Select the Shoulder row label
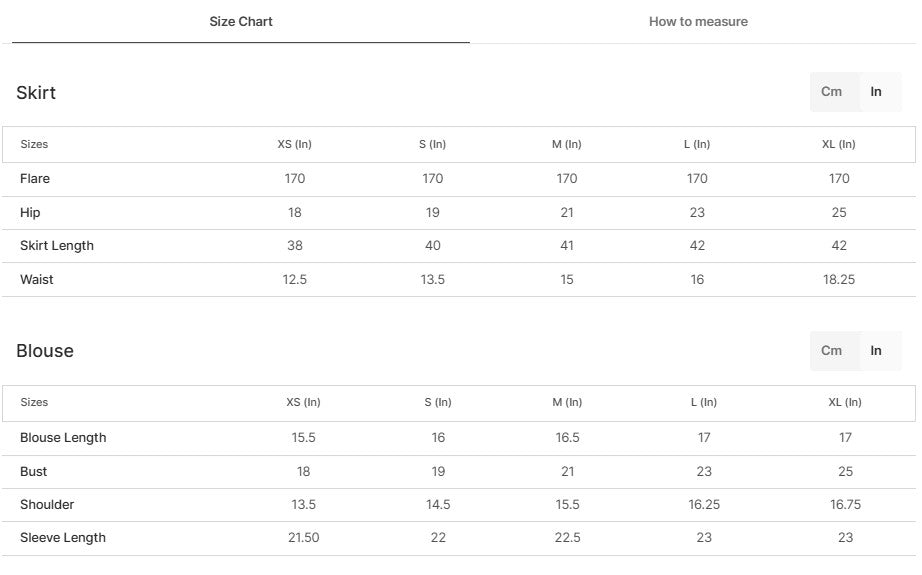The width and height of the screenshot is (922, 575). coord(47,505)
